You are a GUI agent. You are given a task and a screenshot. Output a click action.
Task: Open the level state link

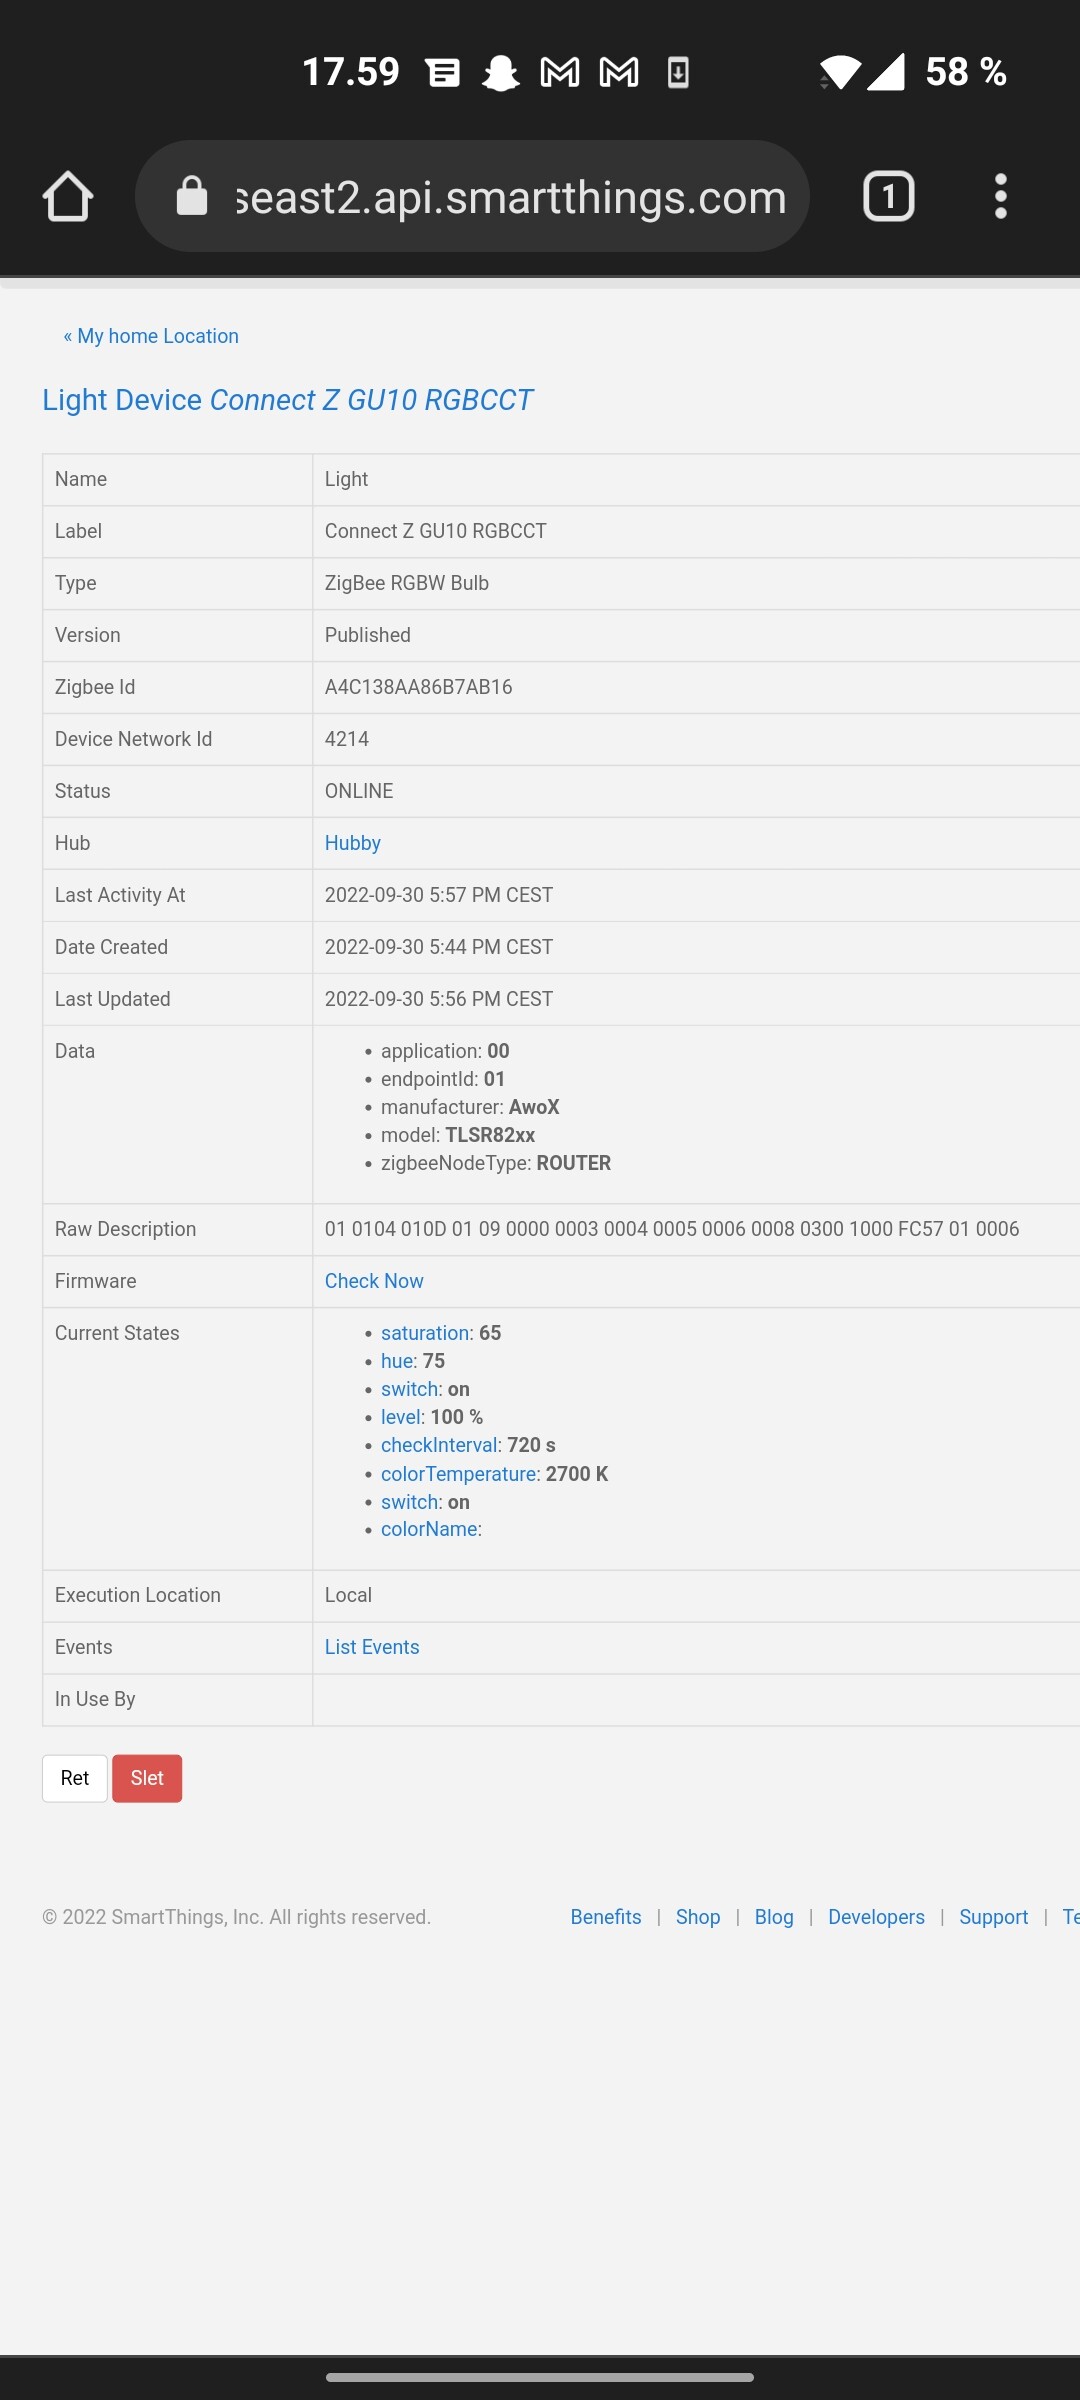[402, 1417]
